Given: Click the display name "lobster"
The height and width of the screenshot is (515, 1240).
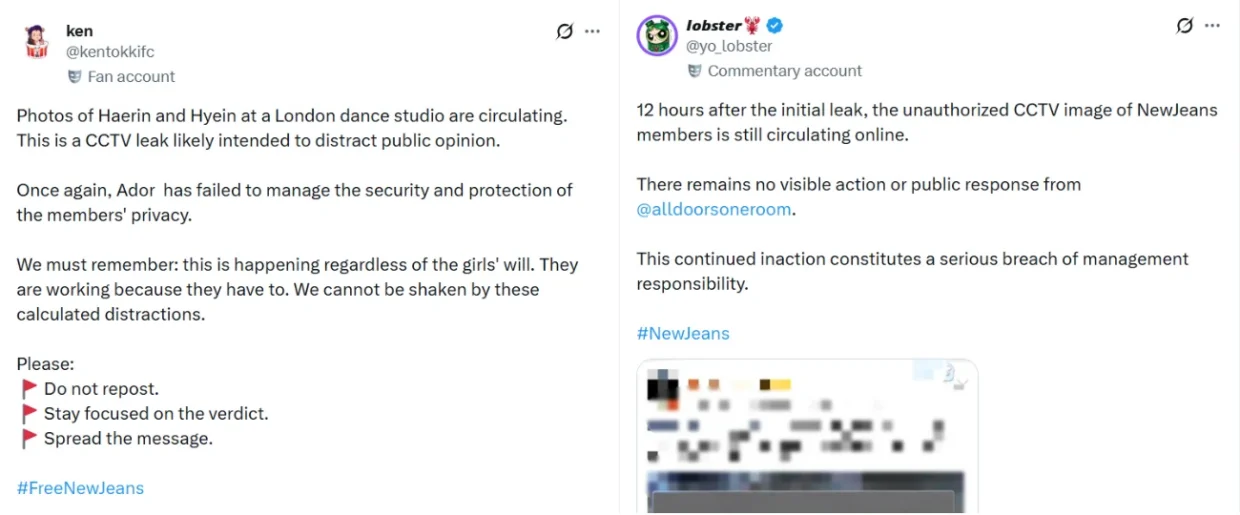Looking at the screenshot, I should 714,26.
